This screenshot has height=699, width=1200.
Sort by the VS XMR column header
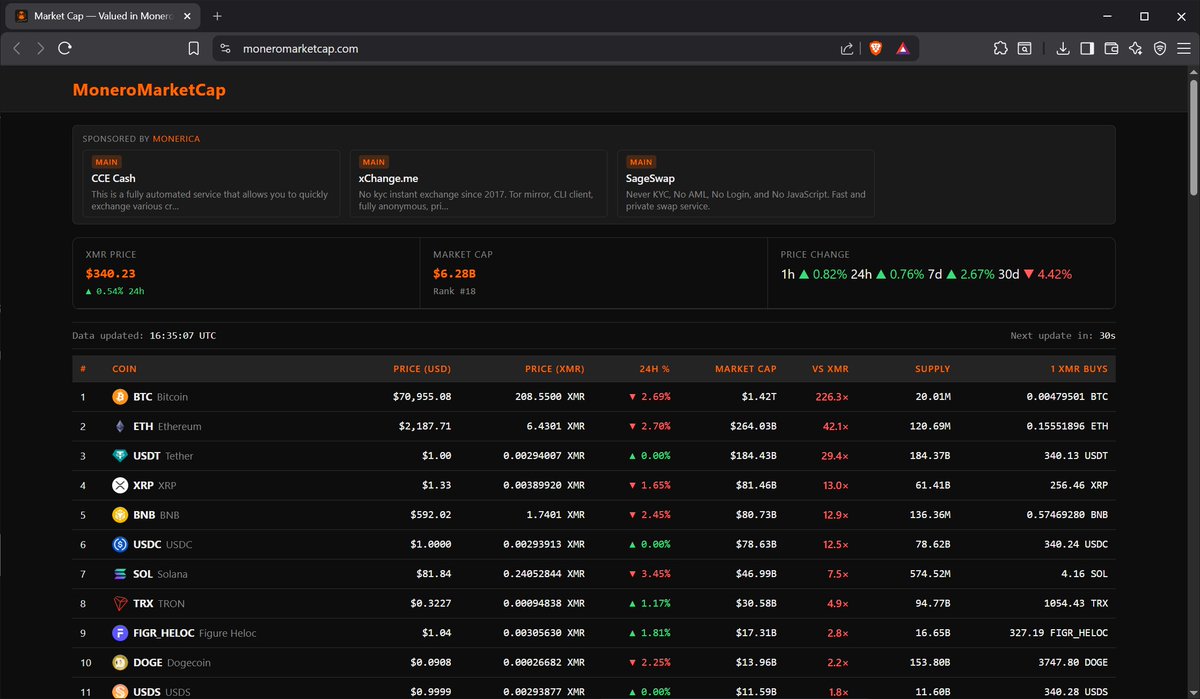(x=830, y=369)
